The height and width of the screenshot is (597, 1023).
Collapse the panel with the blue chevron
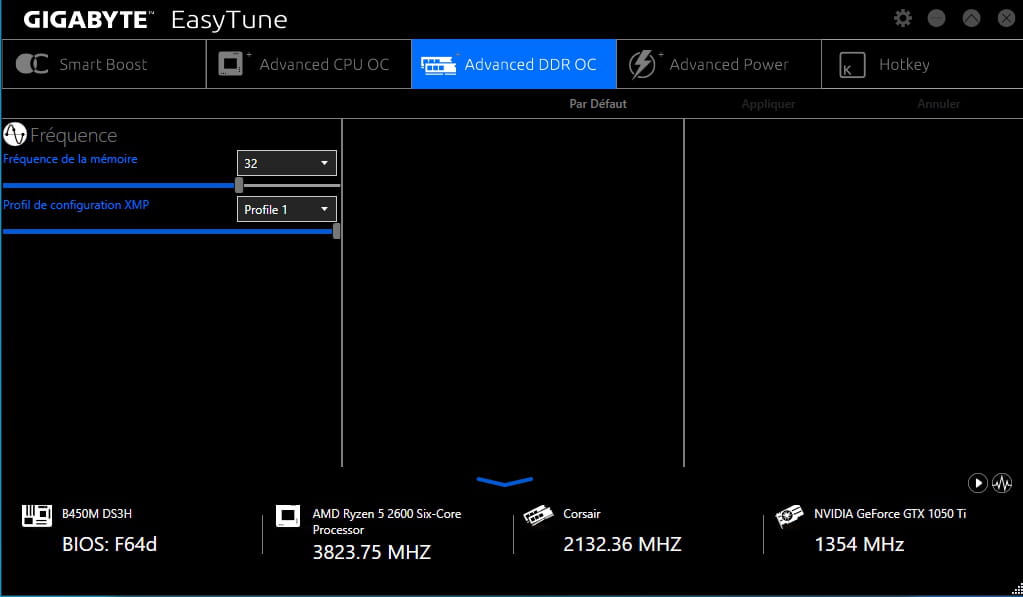[505, 481]
